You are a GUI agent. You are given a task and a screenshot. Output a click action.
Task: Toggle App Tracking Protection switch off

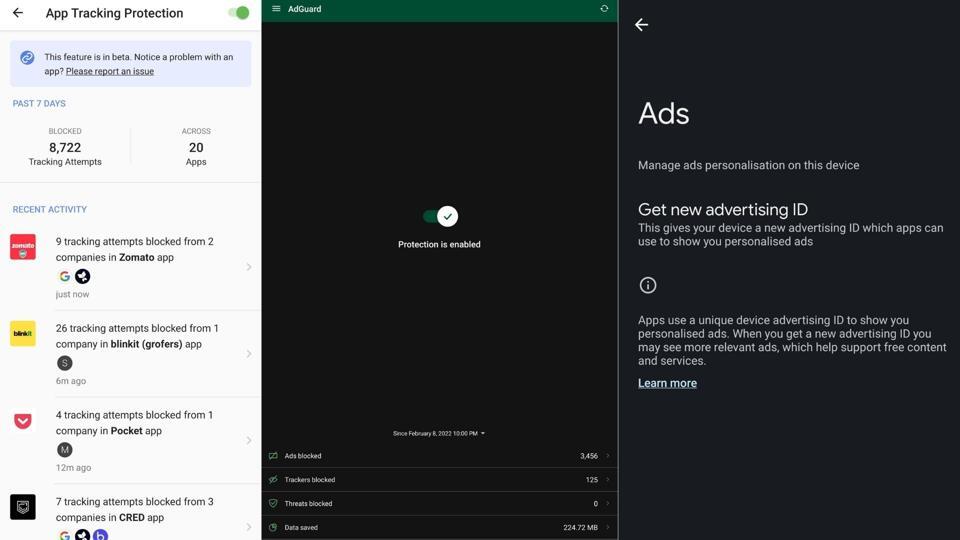click(239, 13)
